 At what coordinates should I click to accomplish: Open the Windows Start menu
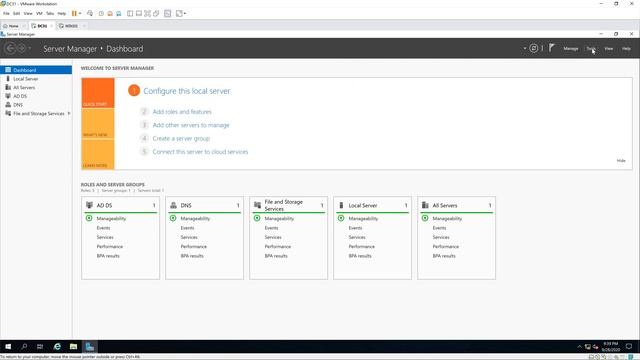click(x=8, y=347)
